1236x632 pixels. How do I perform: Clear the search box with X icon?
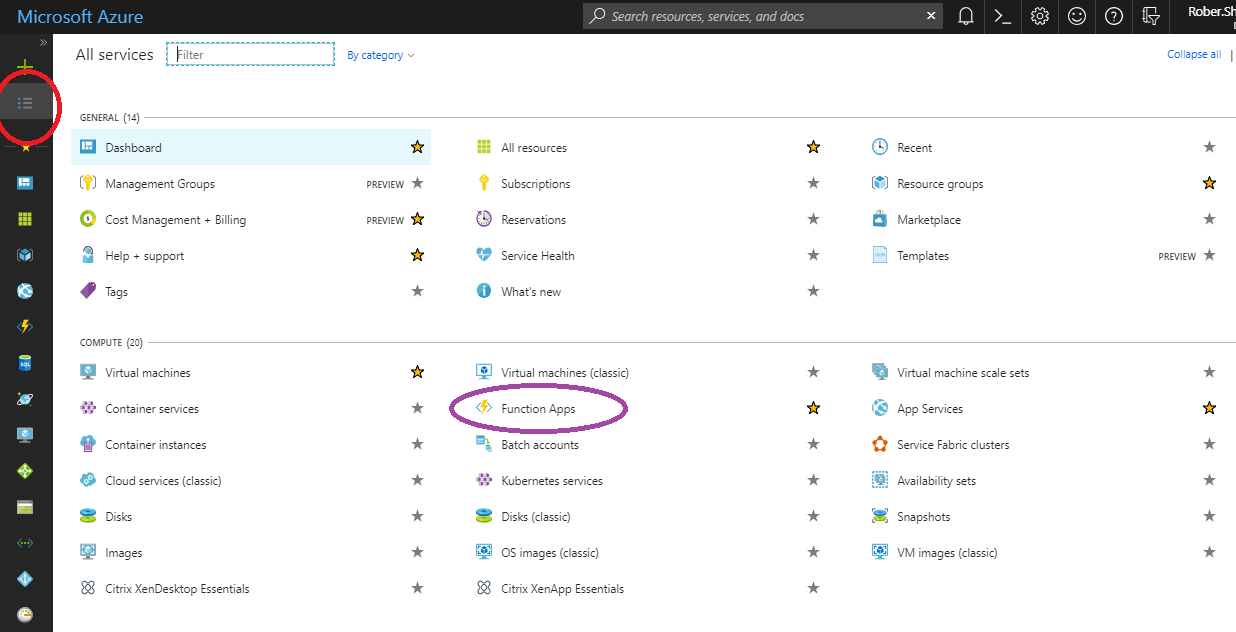[x=932, y=16]
